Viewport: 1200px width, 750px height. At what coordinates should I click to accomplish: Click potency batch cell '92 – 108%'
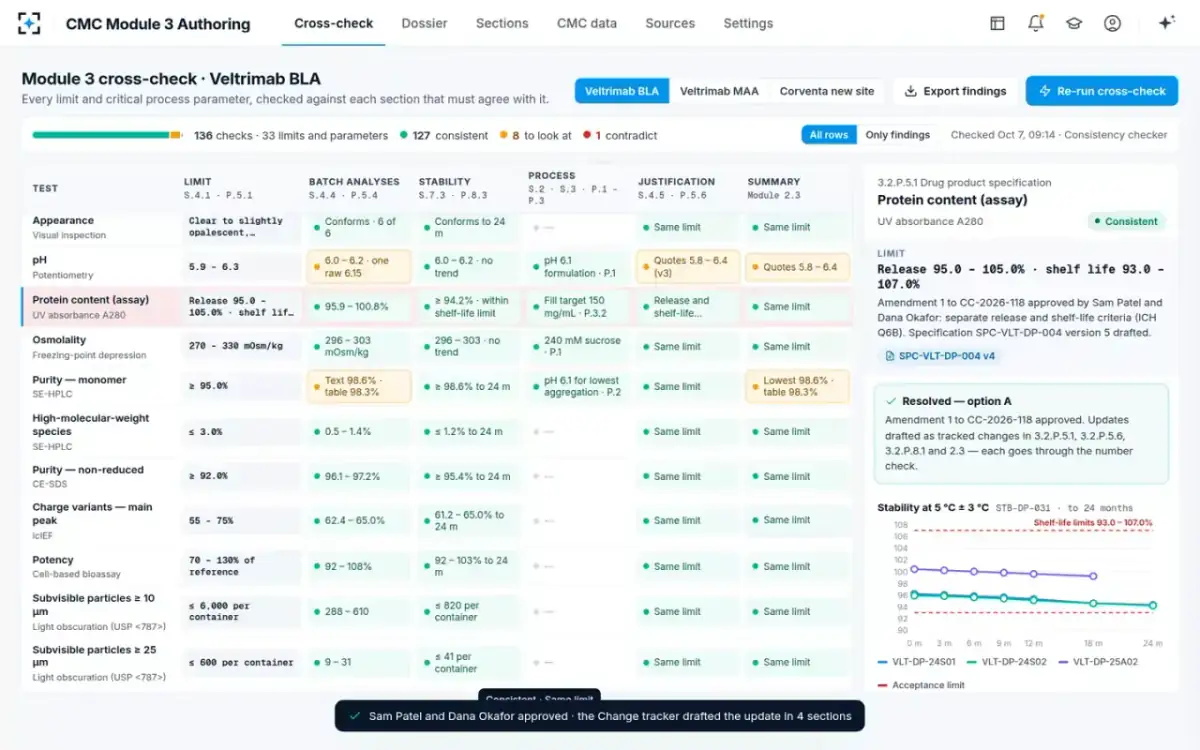tap(360, 566)
